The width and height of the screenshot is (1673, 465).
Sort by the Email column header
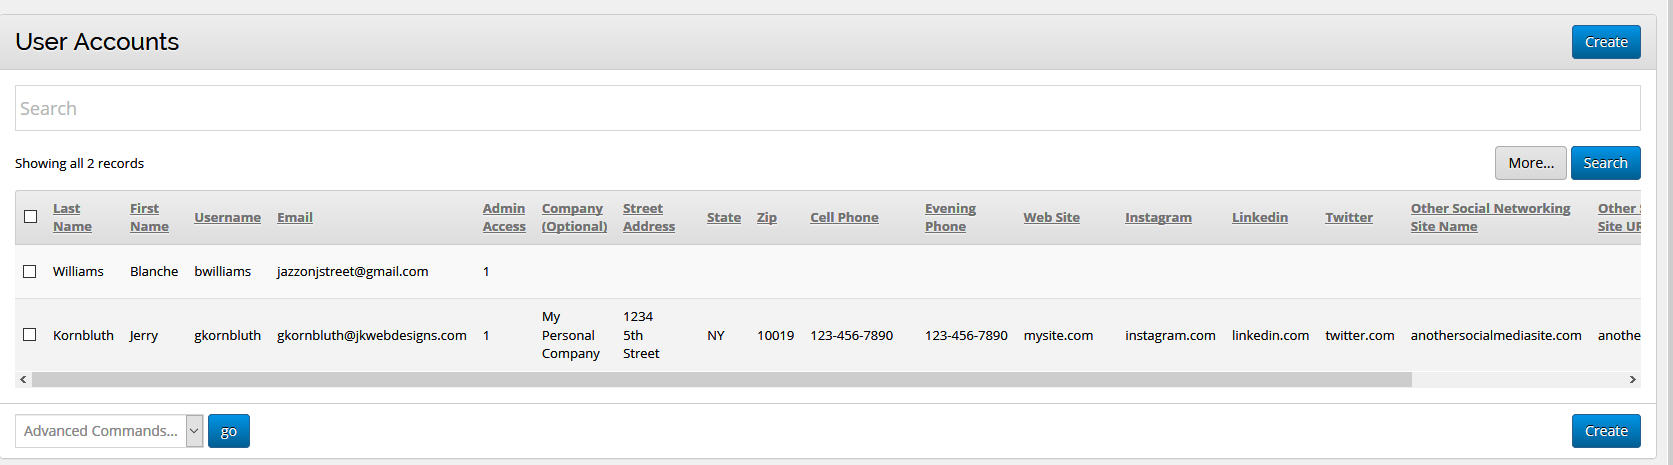click(294, 217)
